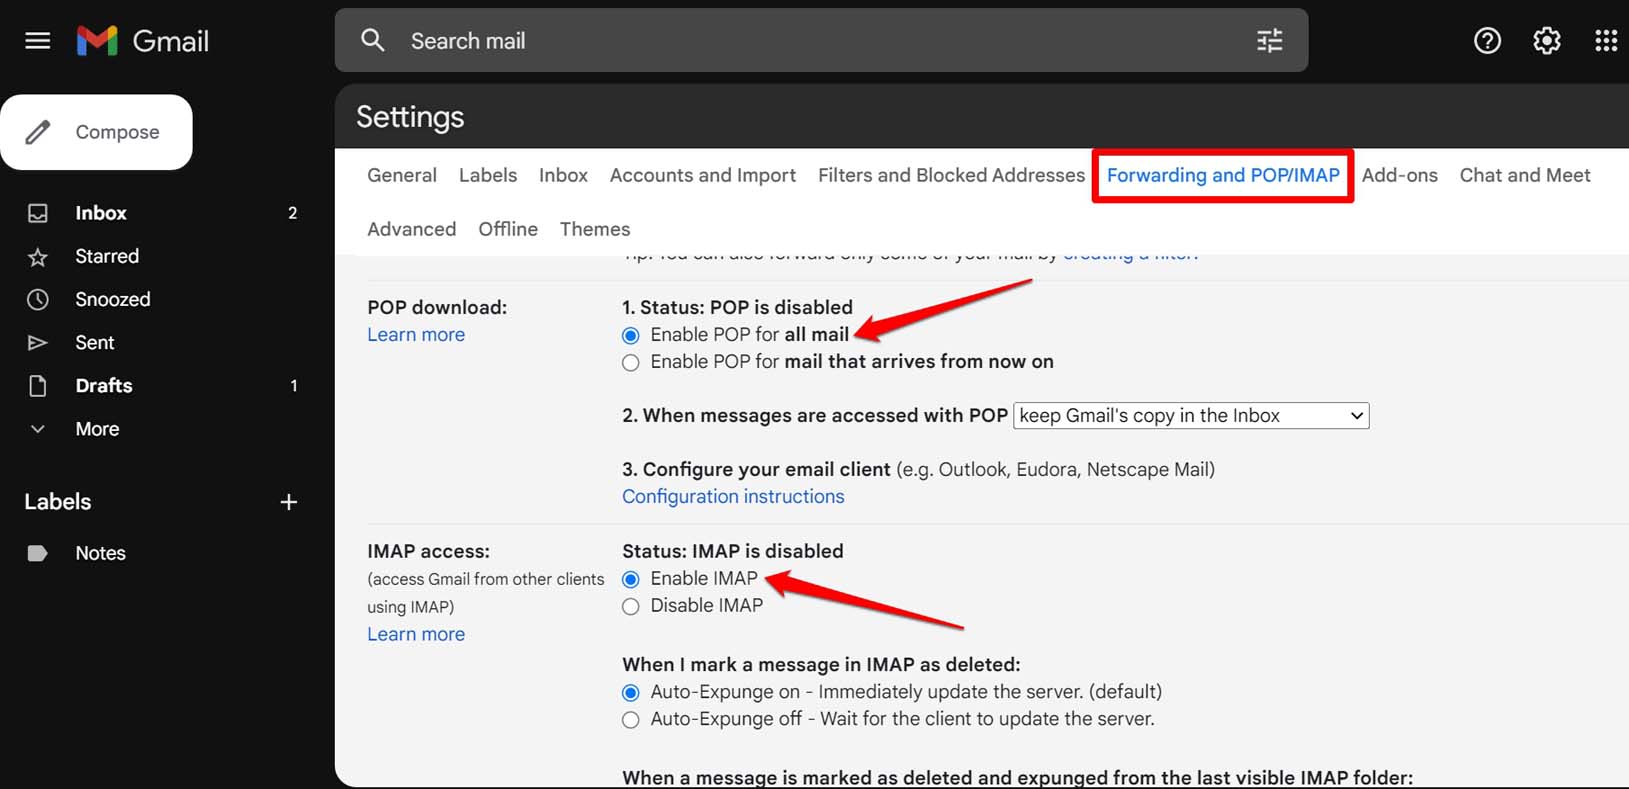Open the Google apps grid
1629x789 pixels.
(1606, 40)
